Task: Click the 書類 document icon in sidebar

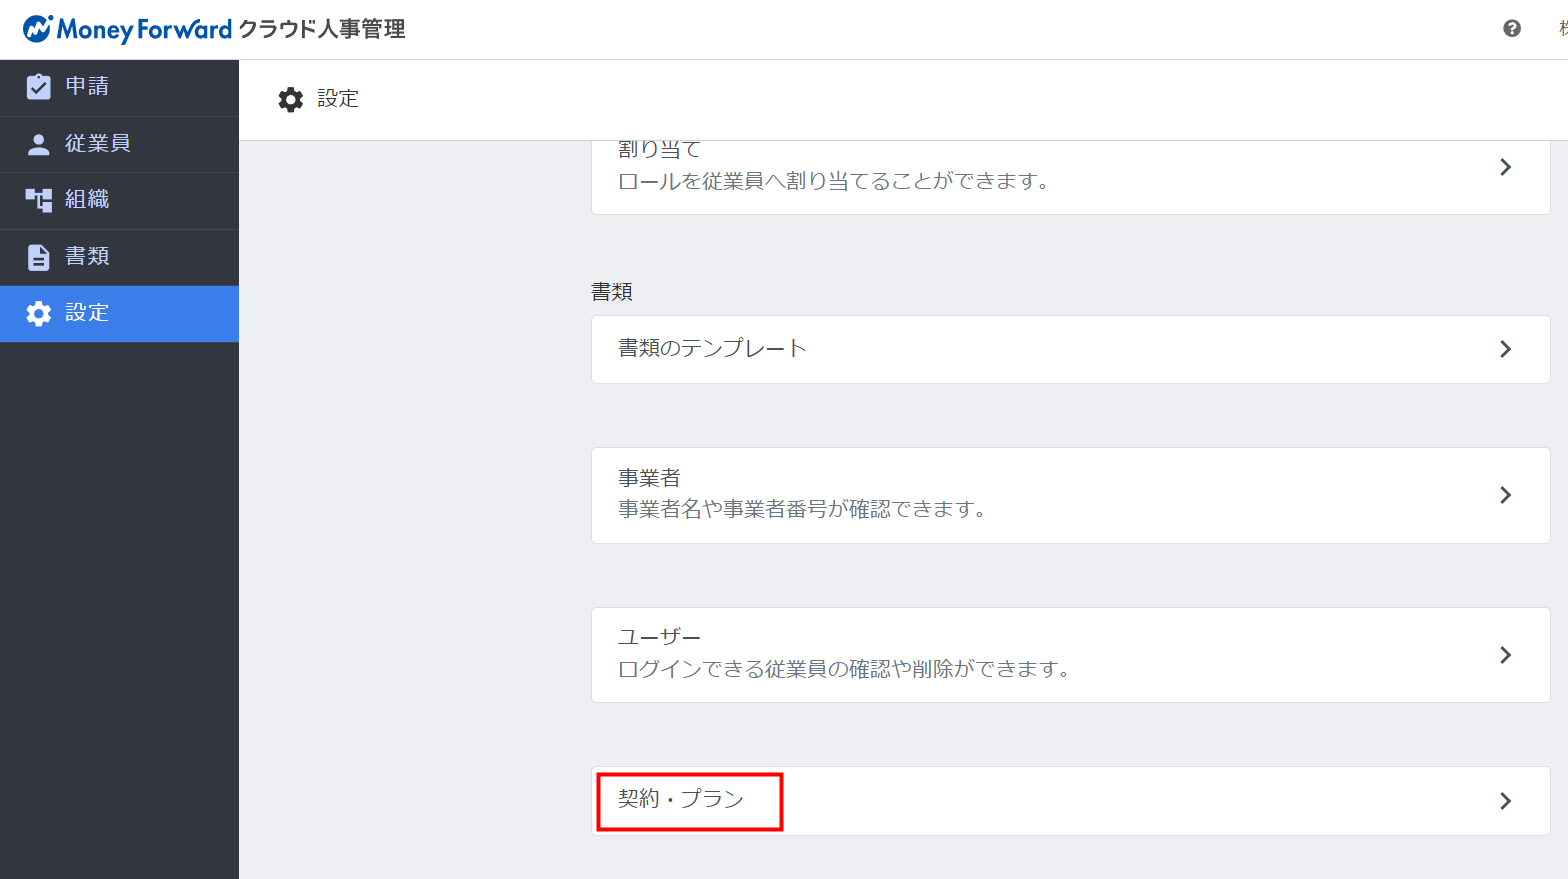Action: [38, 257]
